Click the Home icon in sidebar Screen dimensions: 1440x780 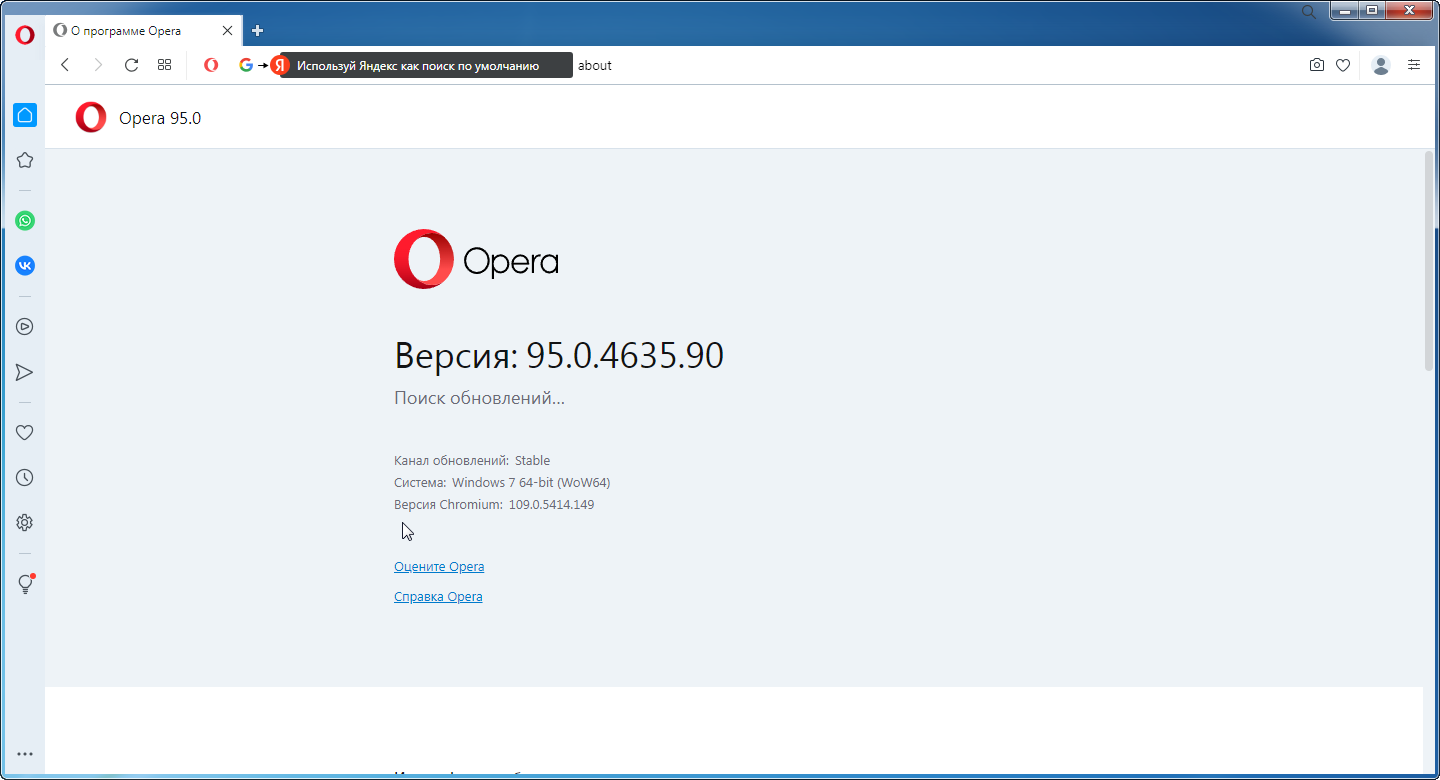click(x=25, y=115)
